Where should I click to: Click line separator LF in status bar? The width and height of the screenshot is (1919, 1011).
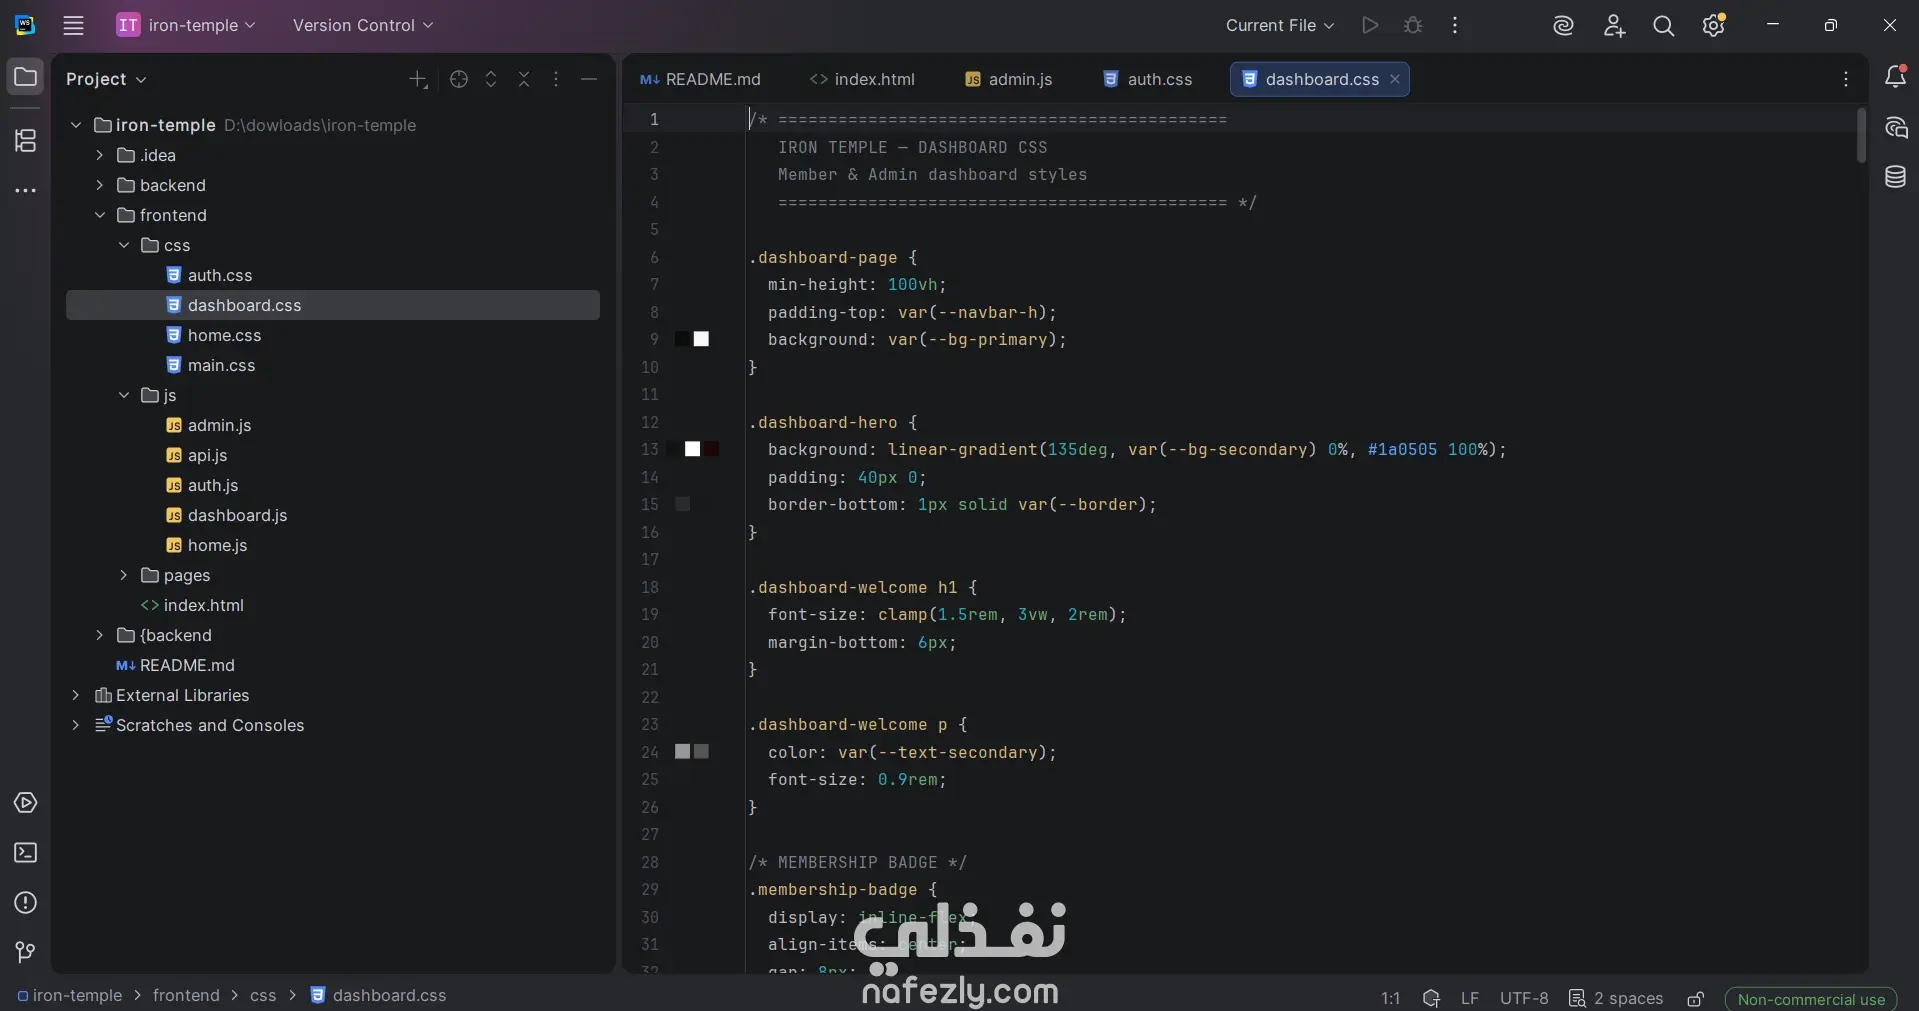1469,998
